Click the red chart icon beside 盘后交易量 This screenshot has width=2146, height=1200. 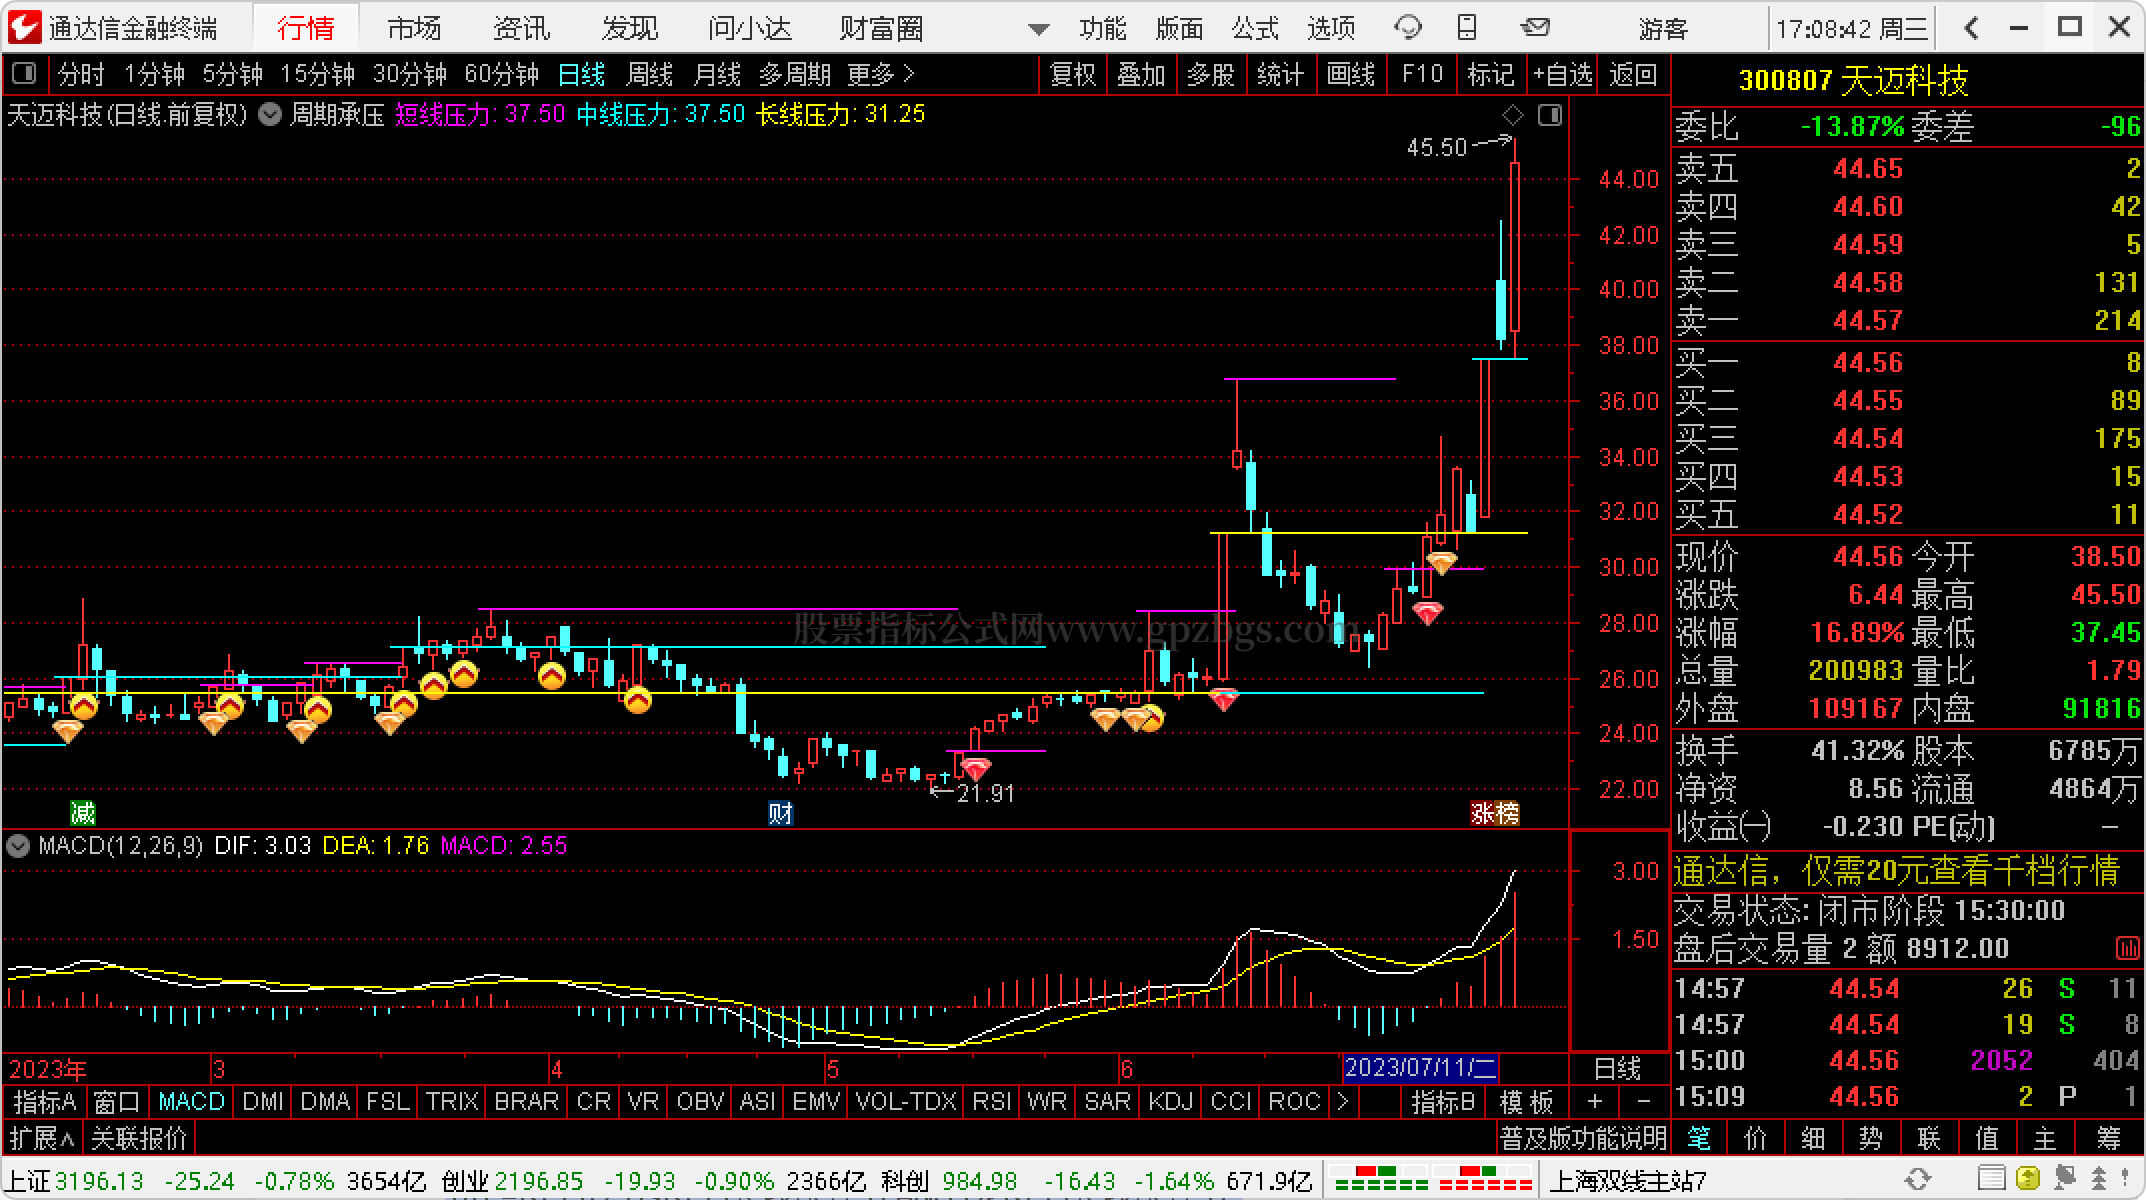click(x=2127, y=947)
